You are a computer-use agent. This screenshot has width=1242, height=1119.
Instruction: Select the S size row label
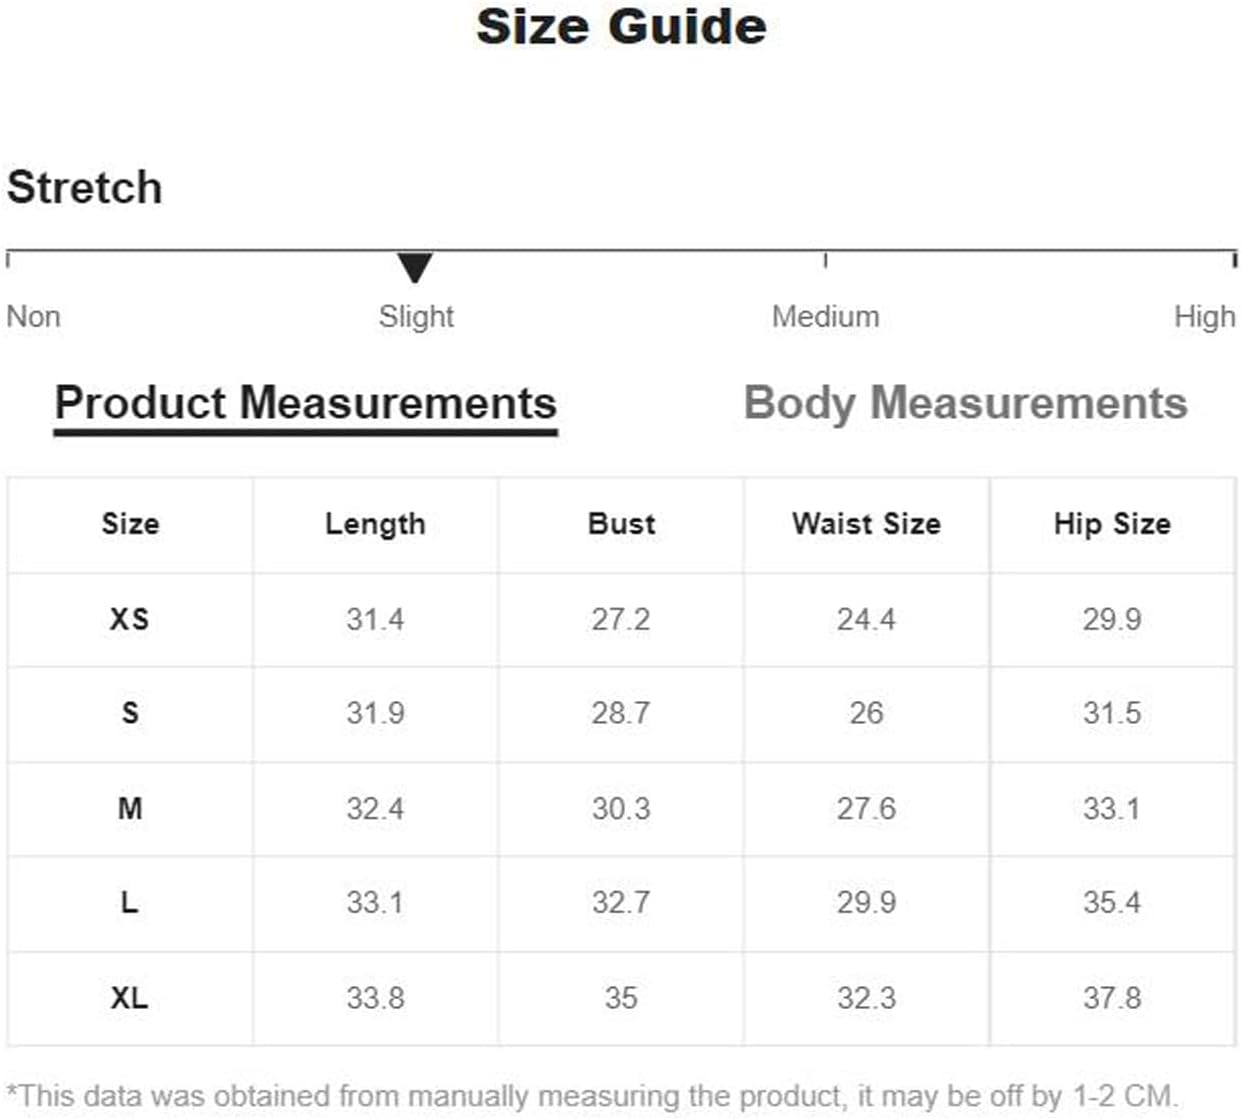[130, 713]
